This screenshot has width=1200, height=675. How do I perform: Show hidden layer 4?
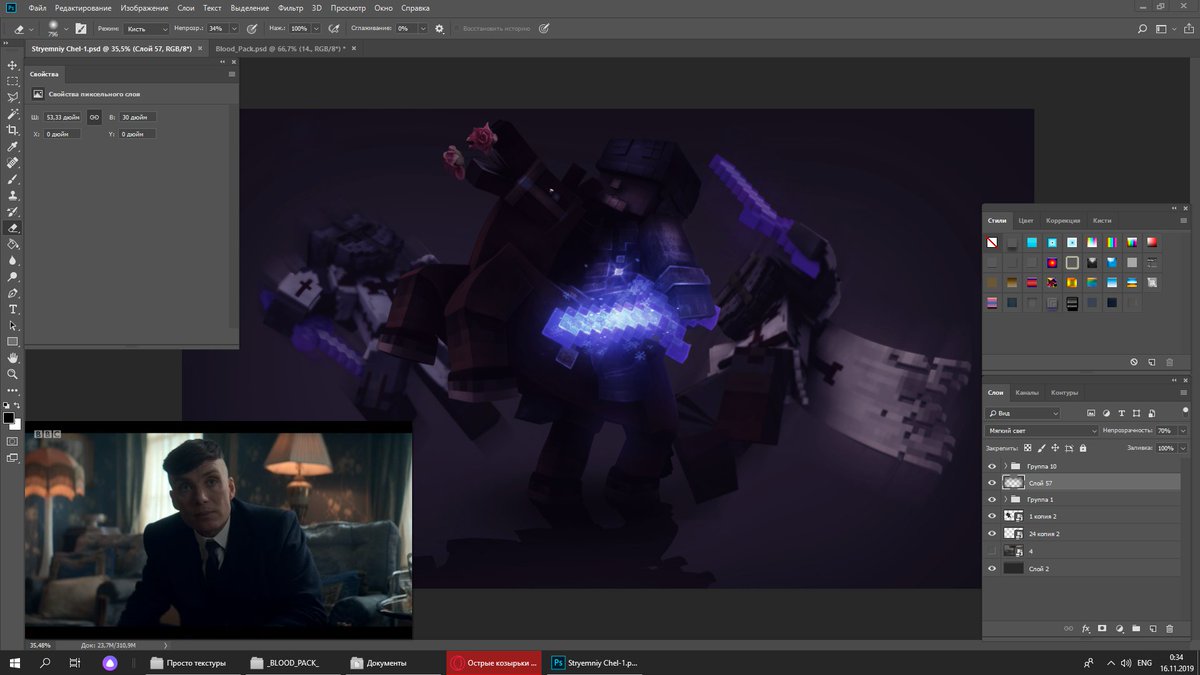click(x=992, y=551)
